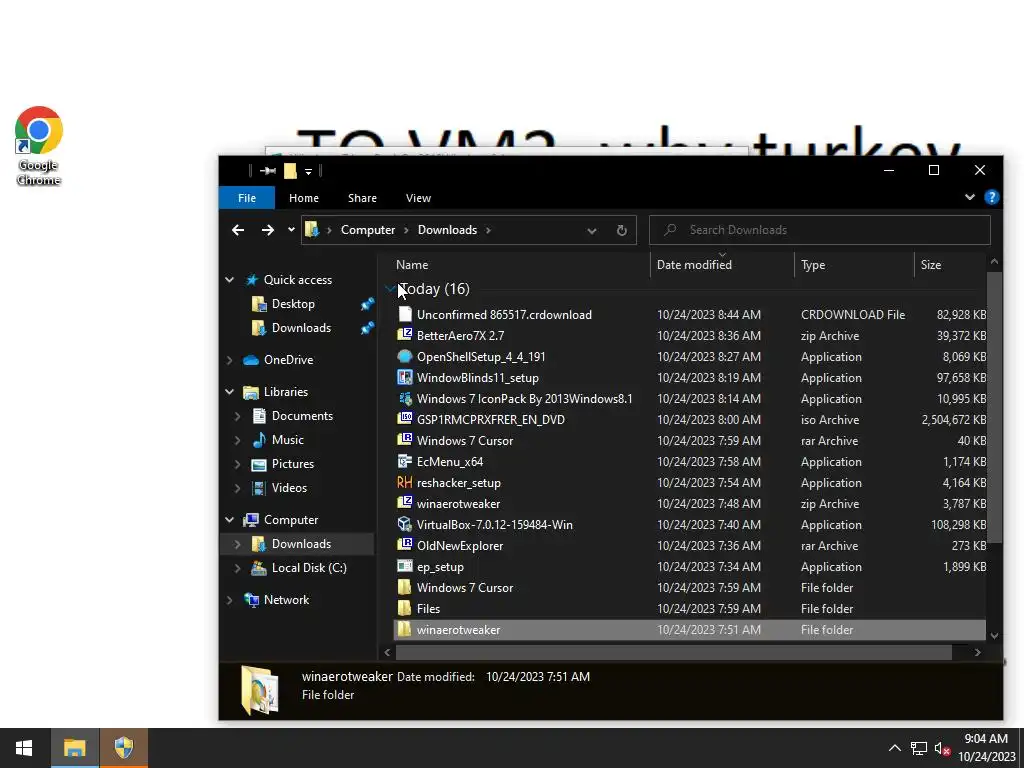
Task: Click the vertical scrollbar of file list
Action: click(994, 406)
